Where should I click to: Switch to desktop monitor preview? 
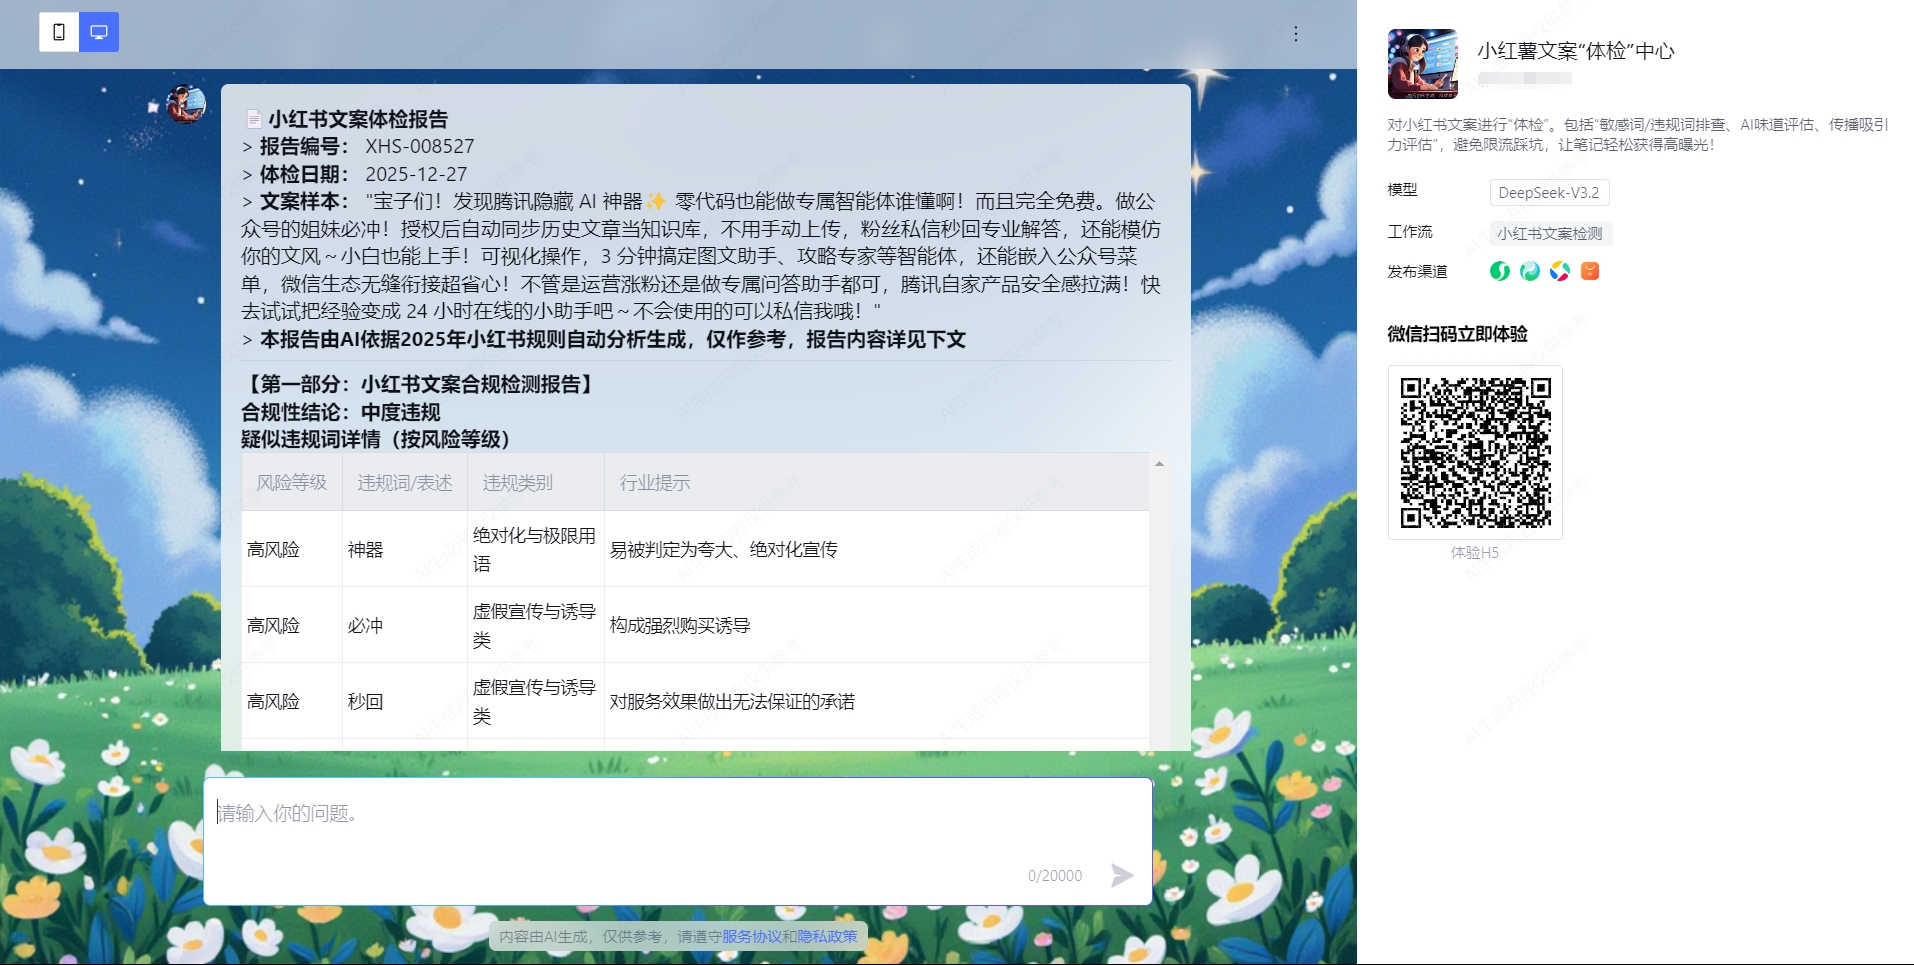[99, 32]
